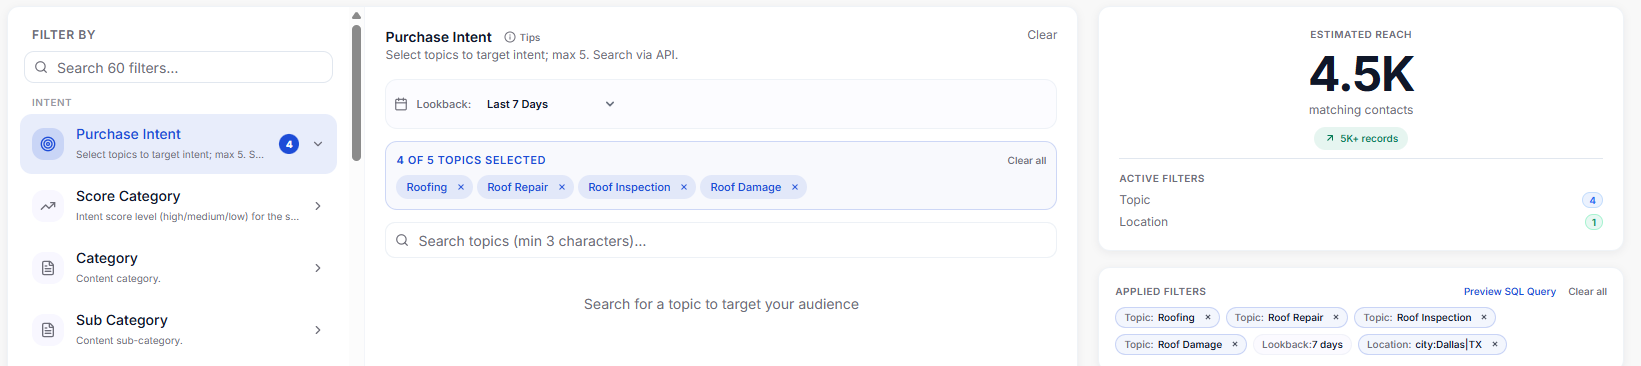Click the Sub Category document icon
1641x366 pixels.
pos(47,330)
